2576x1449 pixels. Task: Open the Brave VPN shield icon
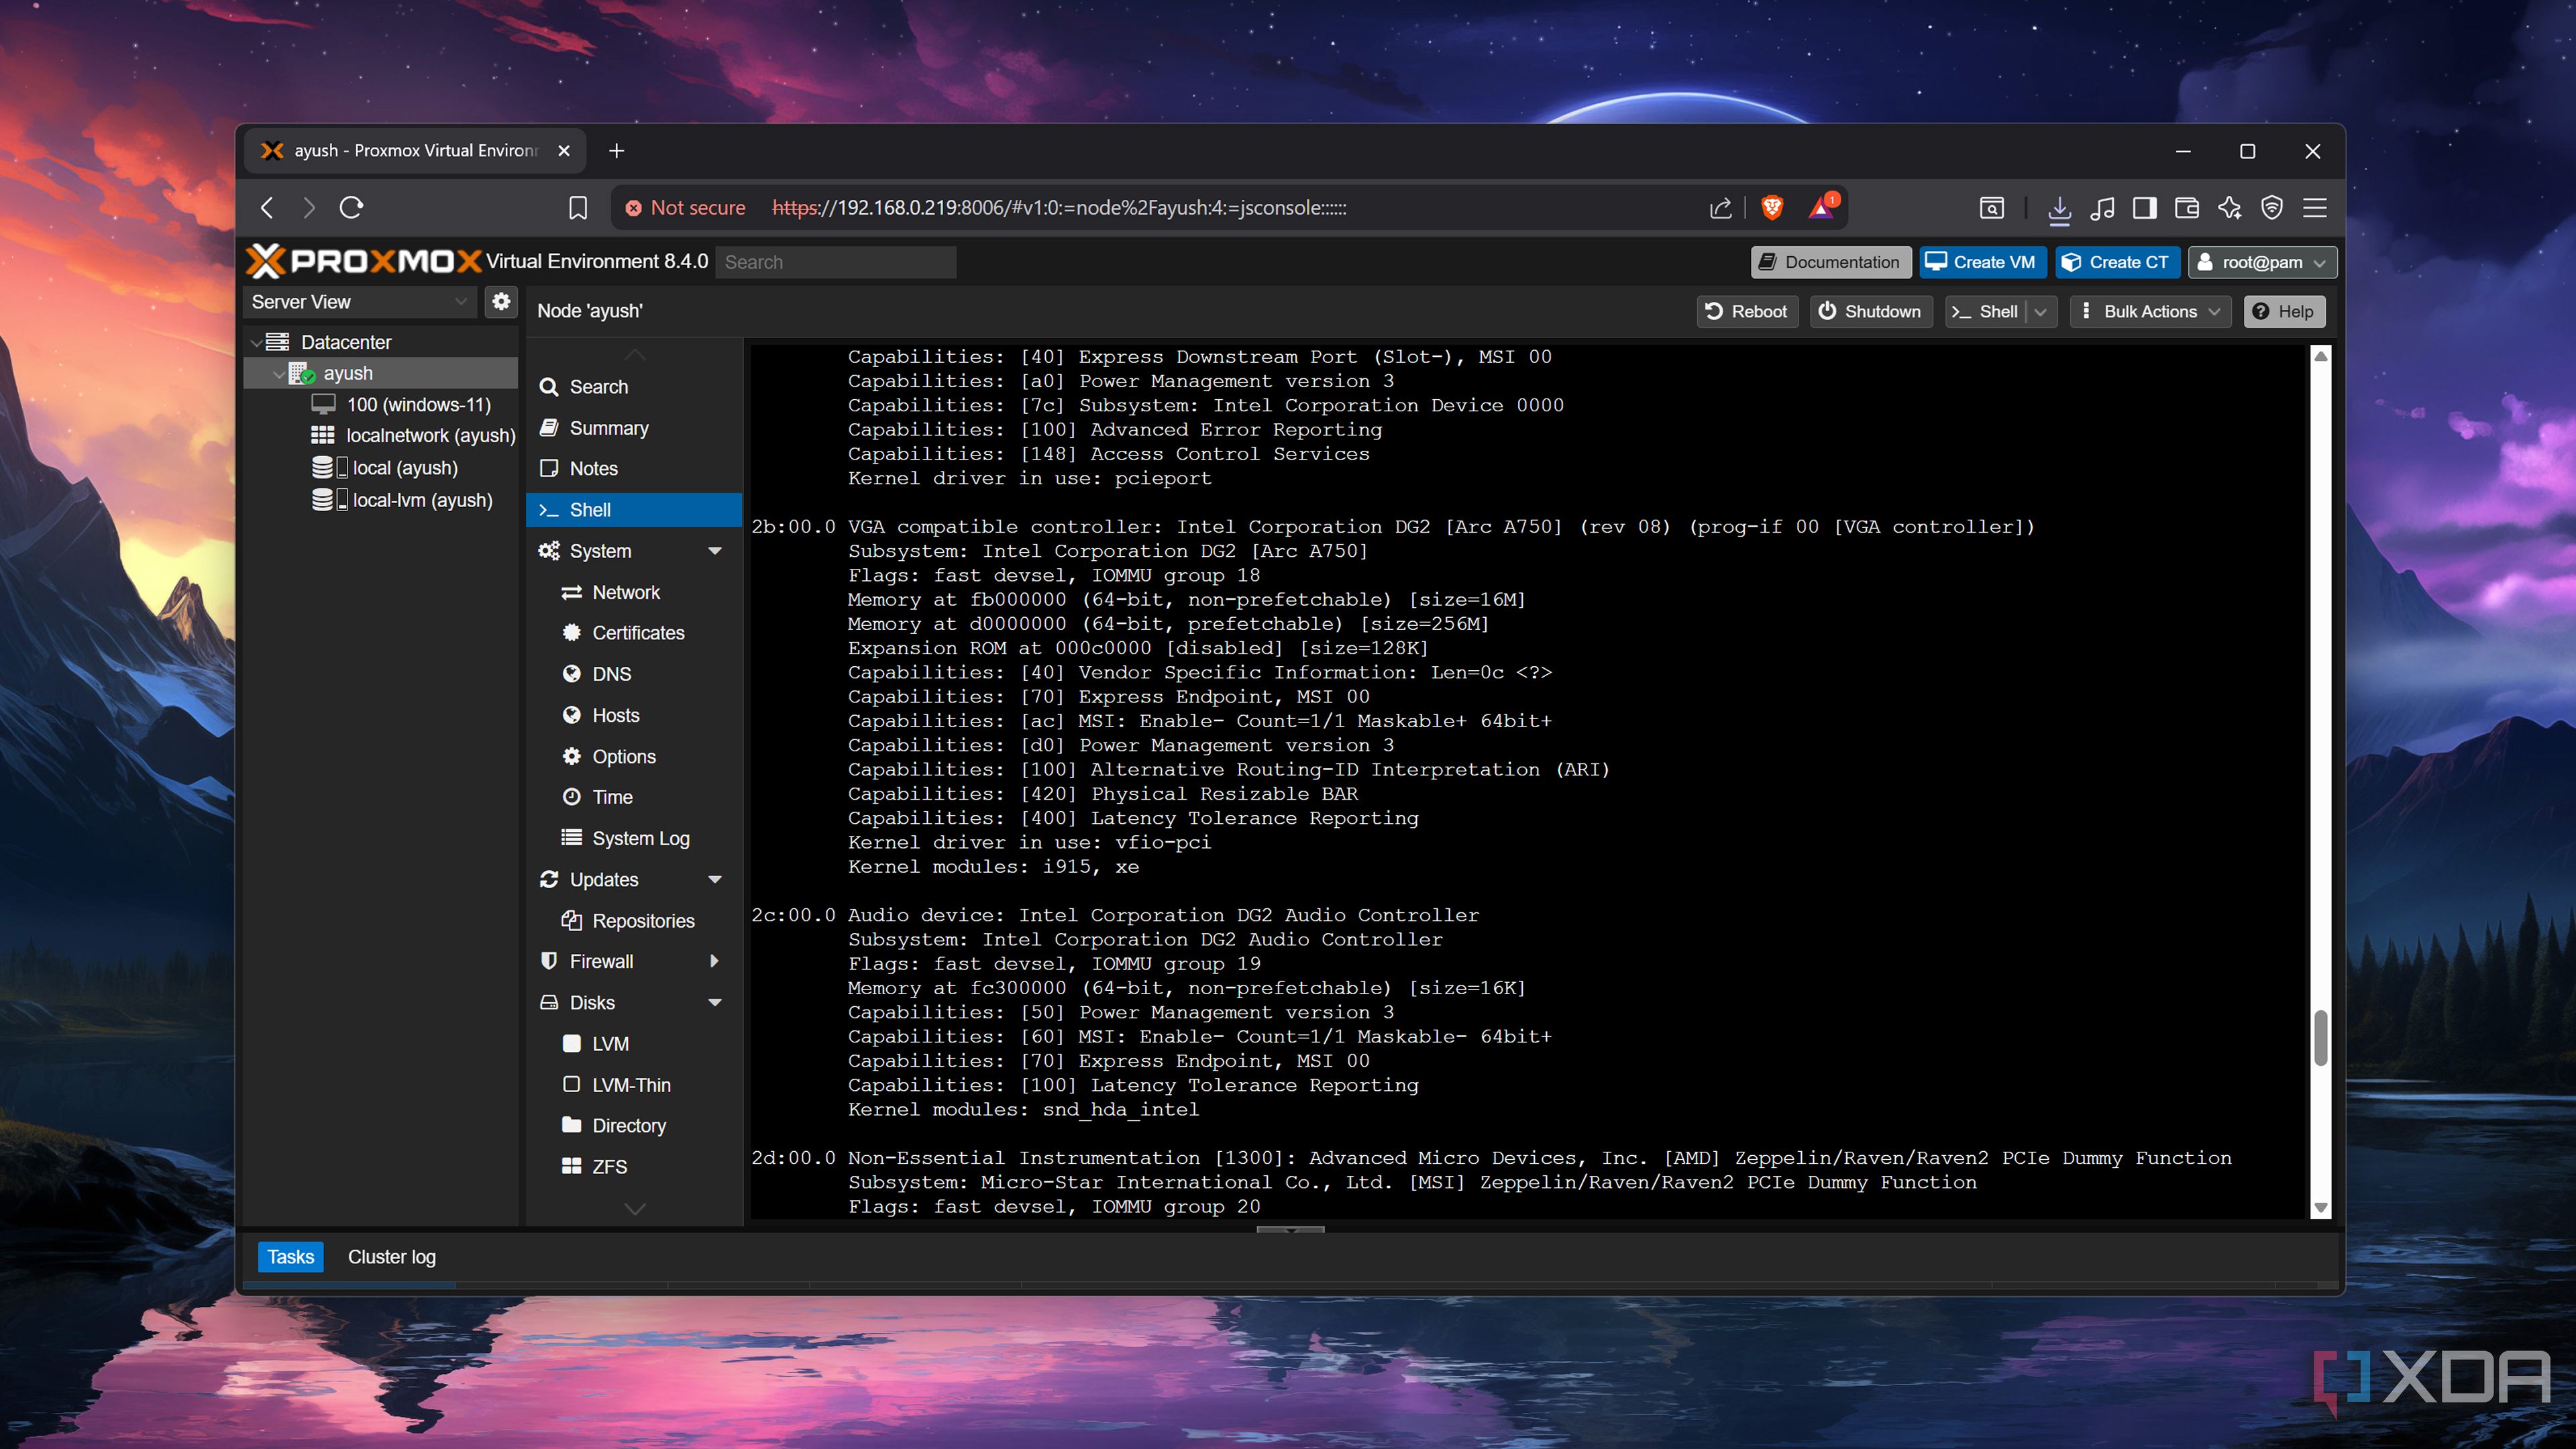point(2272,207)
